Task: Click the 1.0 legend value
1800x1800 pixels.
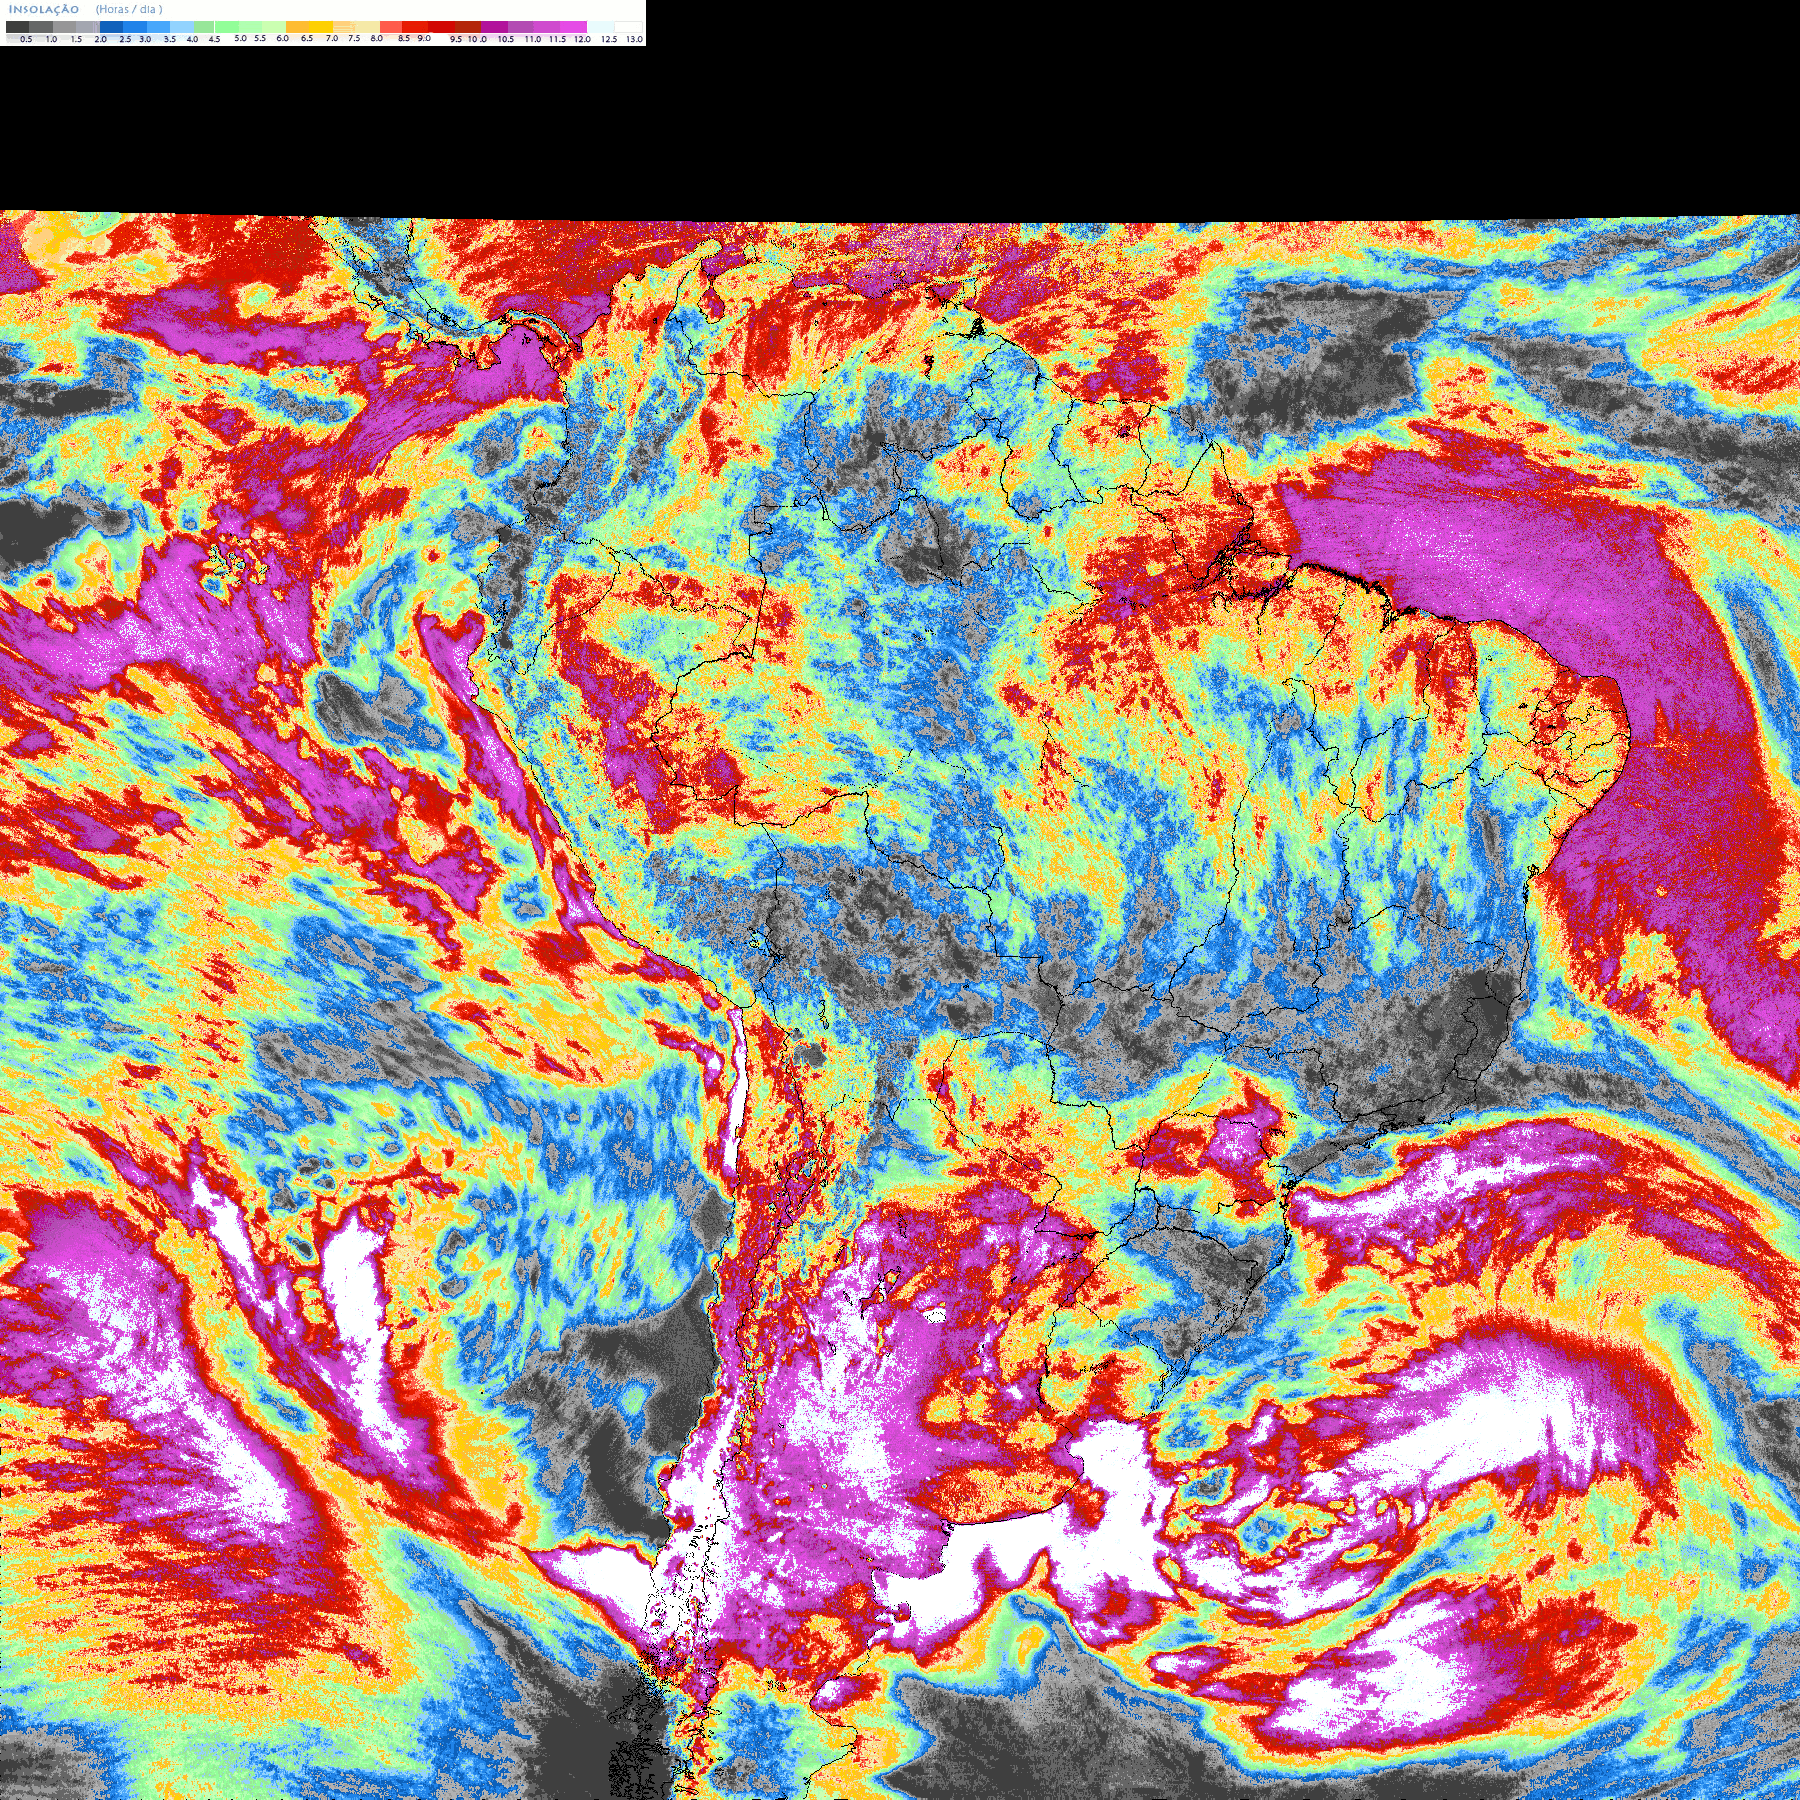Action: coord(51,39)
